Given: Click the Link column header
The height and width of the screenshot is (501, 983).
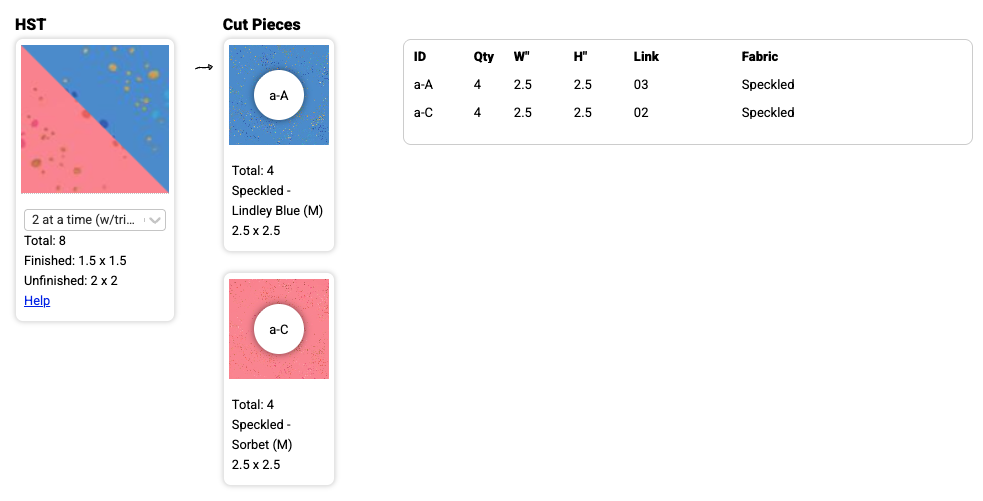Looking at the screenshot, I should (x=646, y=57).
